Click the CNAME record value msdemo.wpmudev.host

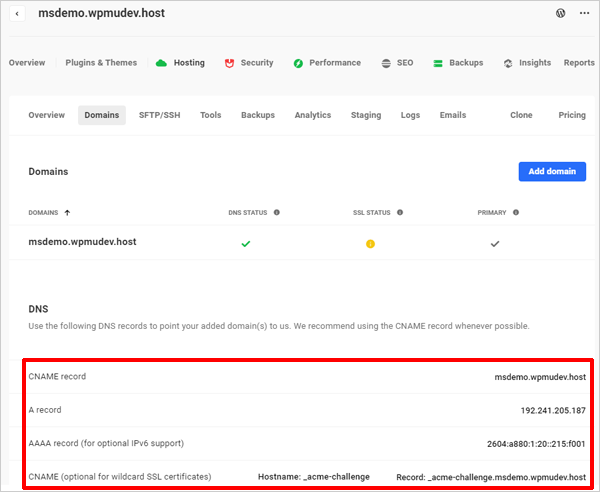[540, 377]
